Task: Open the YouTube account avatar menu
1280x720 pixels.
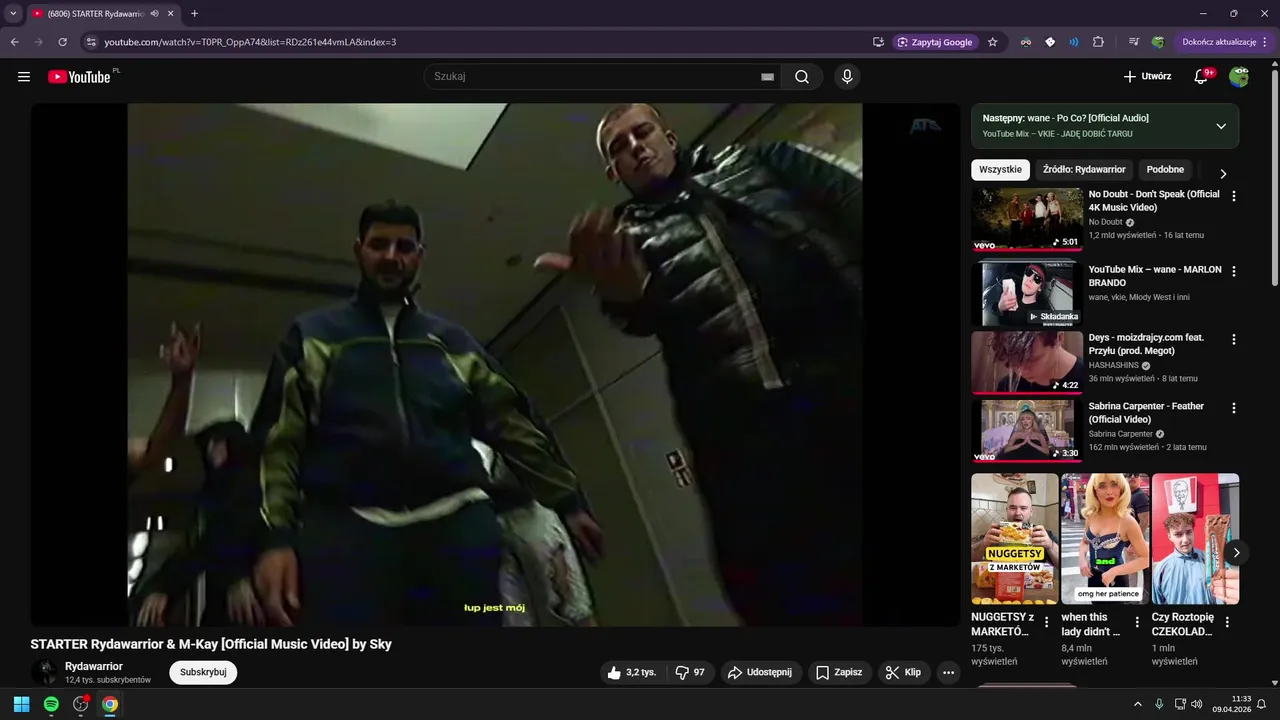Action: click(x=1239, y=77)
